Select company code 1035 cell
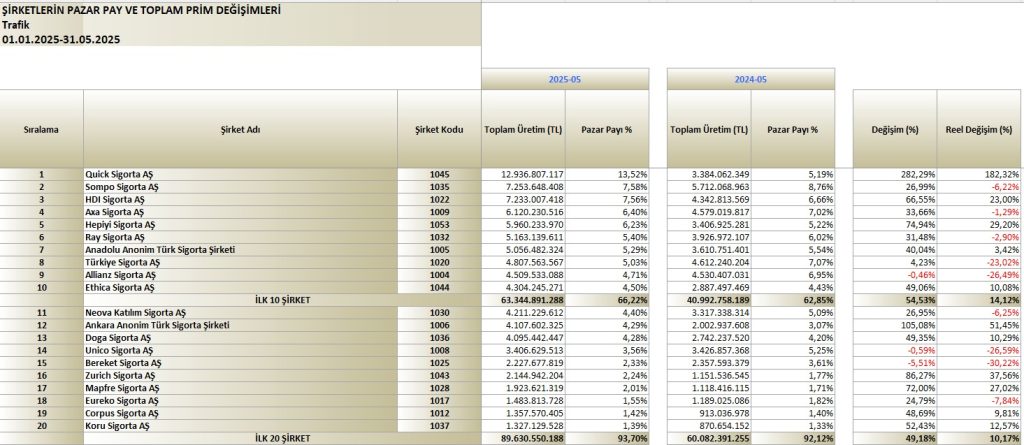Screen dimensions: 1024x445 point(440,187)
